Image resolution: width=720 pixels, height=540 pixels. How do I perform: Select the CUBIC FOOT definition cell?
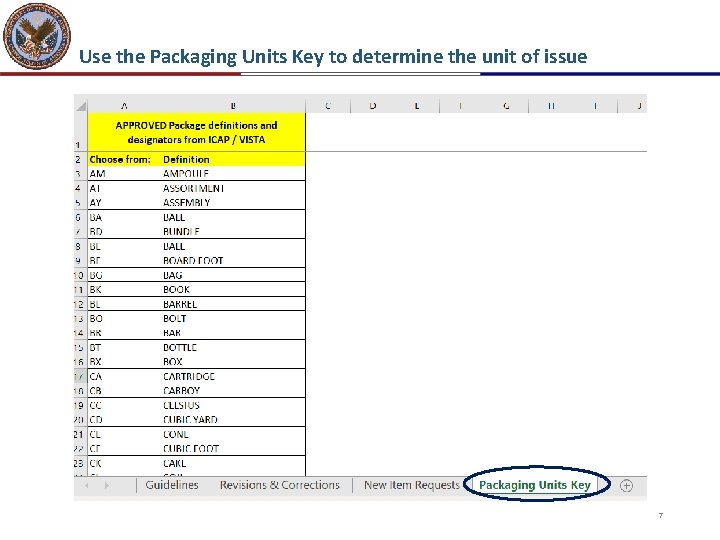[x=233, y=449]
